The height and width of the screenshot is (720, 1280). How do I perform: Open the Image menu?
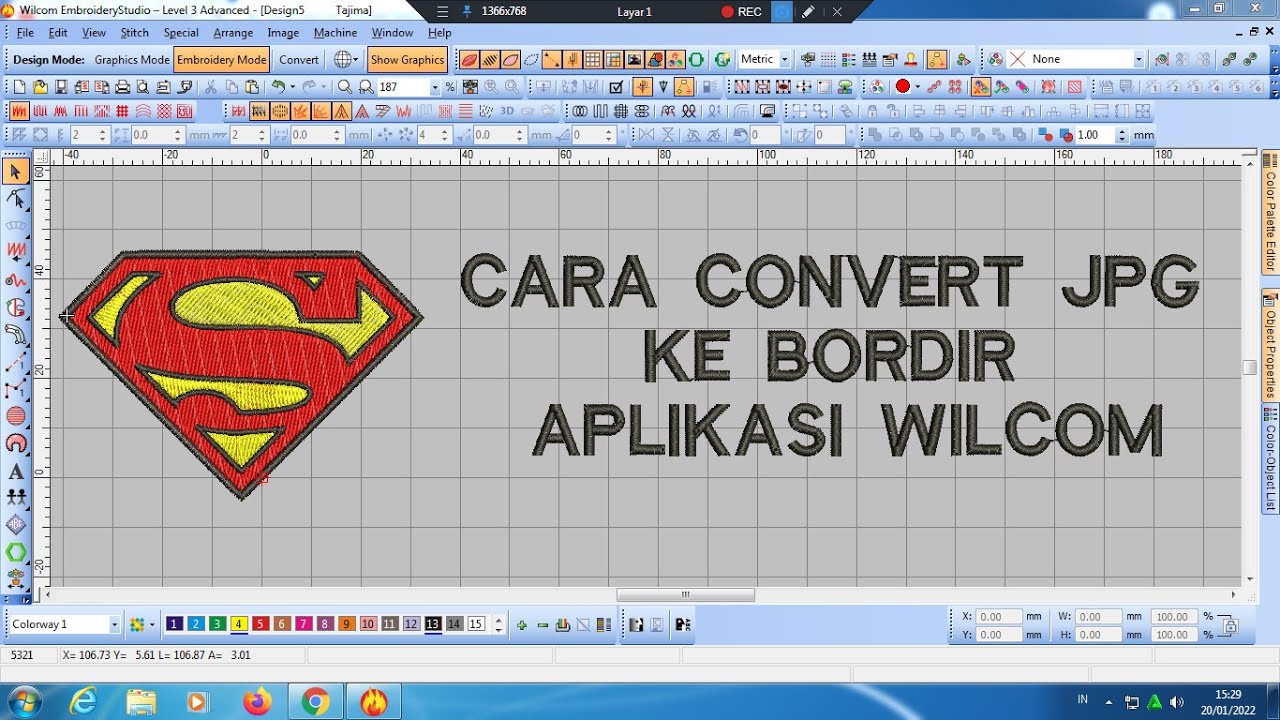(x=283, y=33)
